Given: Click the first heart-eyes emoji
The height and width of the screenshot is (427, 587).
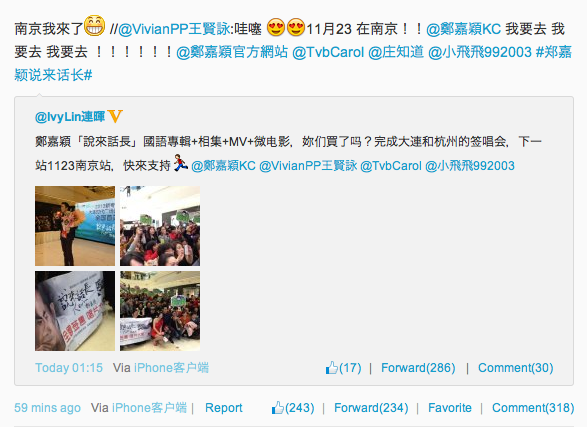Looking at the screenshot, I should click(276, 27).
